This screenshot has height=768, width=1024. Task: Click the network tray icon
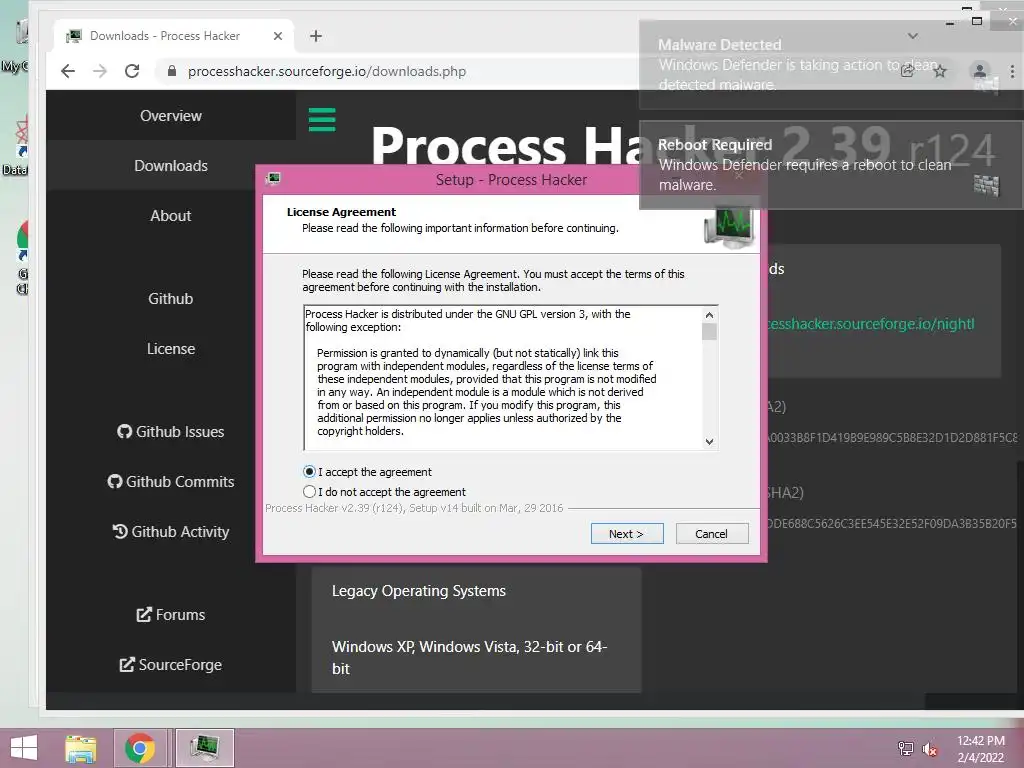(905, 748)
